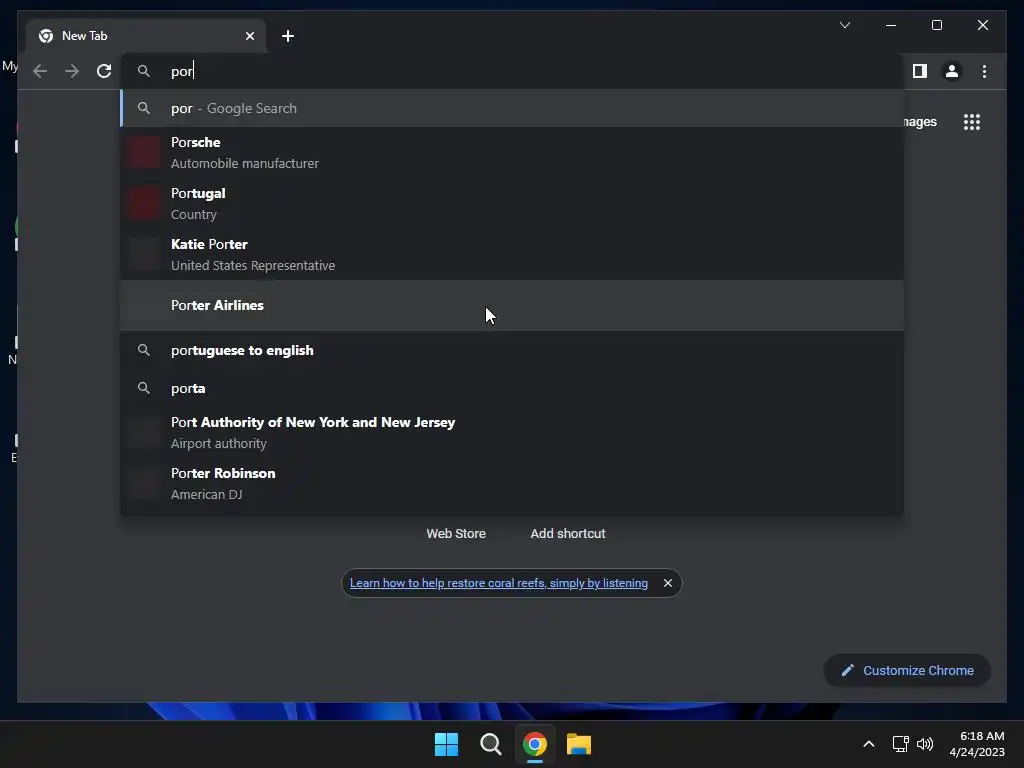1024x768 pixels.
Task: Click the Customize Chrome button
Action: click(x=907, y=671)
